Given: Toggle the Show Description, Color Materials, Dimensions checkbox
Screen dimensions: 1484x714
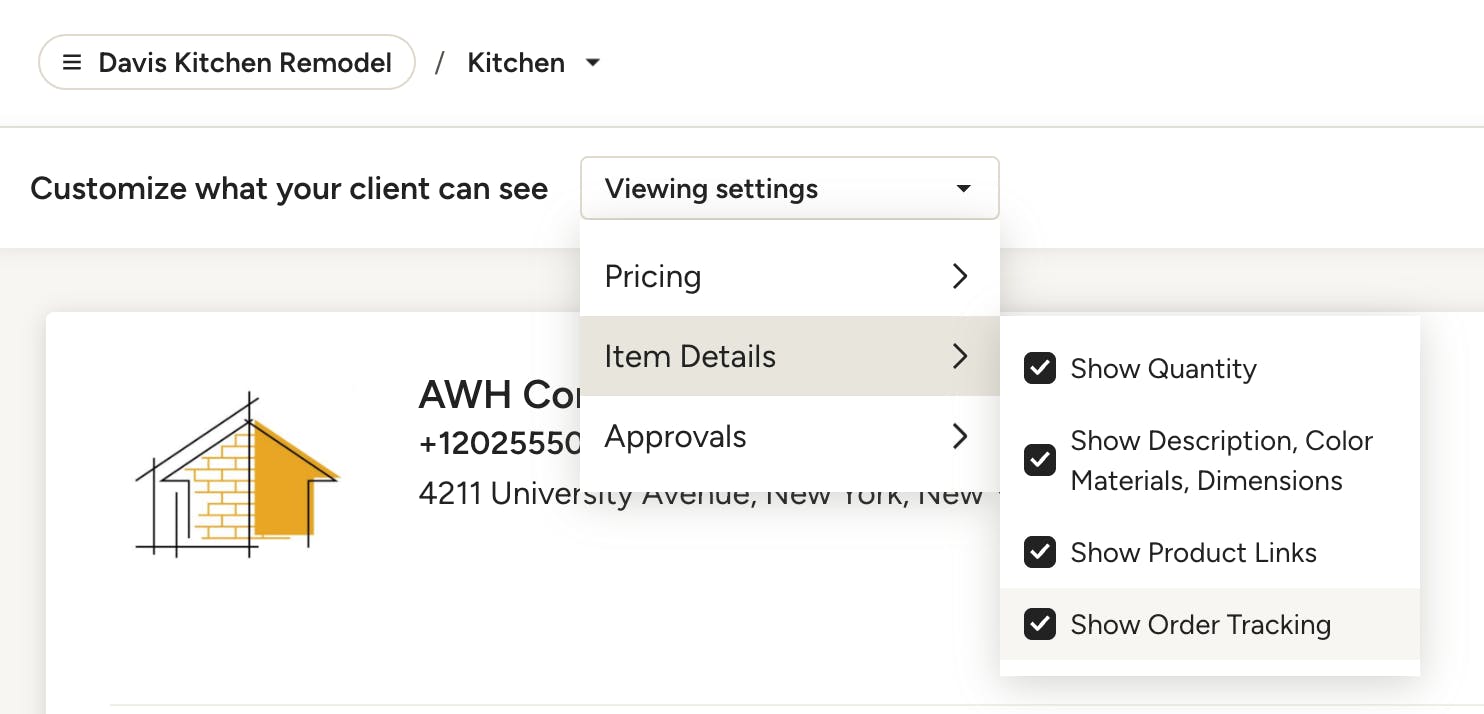Looking at the screenshot, I should coord(1040,460).
